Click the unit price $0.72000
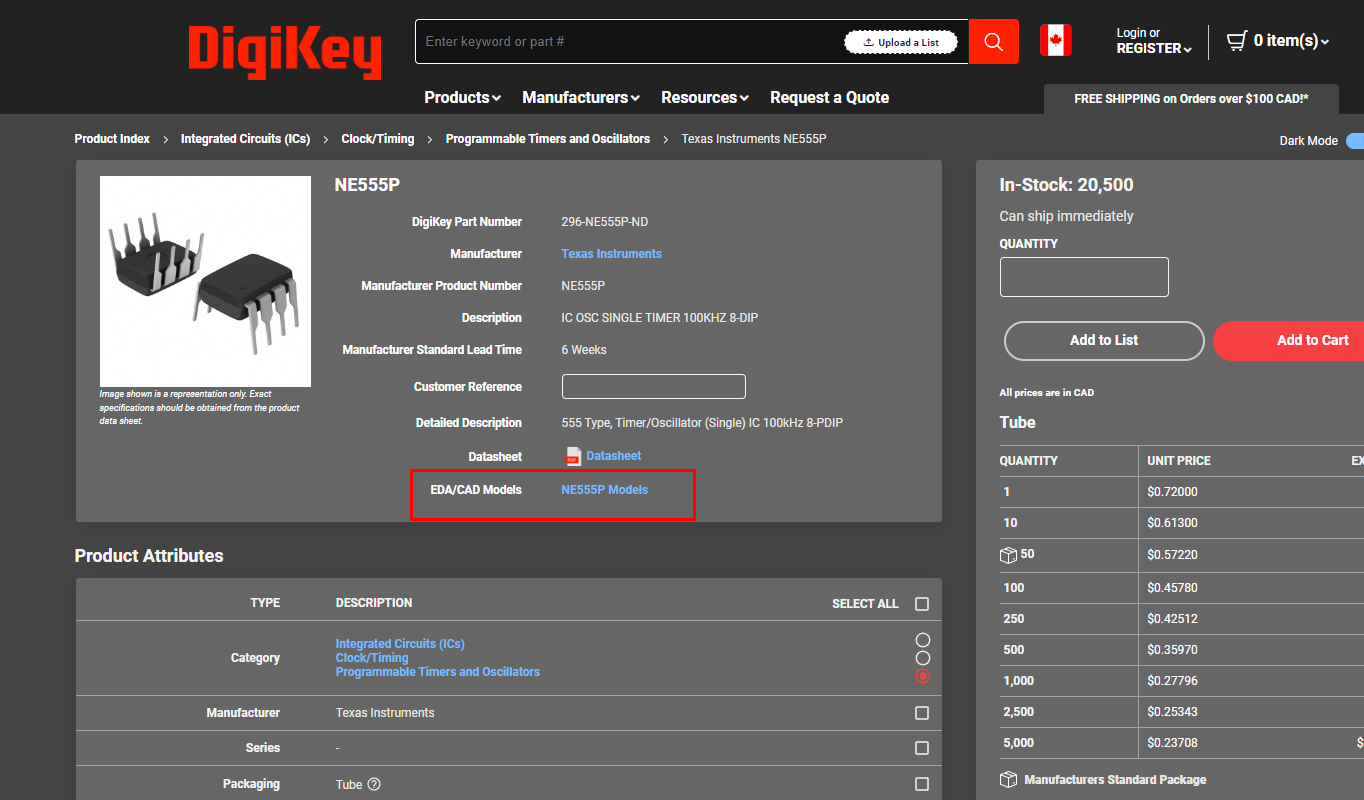Viewport: 1364px width, 800px height. [1172, 492]
